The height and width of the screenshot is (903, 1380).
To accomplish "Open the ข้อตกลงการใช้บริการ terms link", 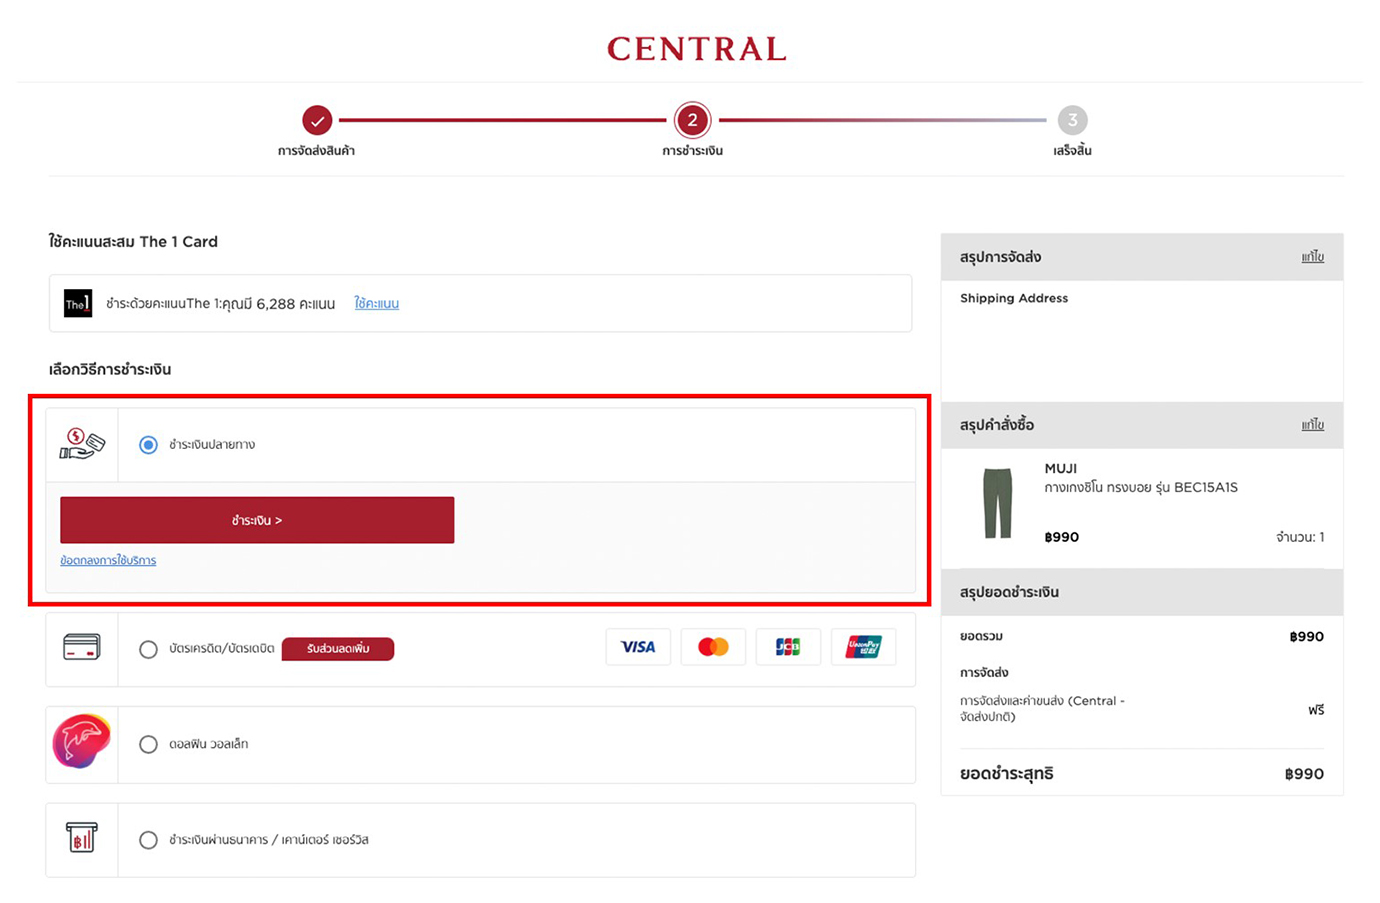I will coord(108,560).
